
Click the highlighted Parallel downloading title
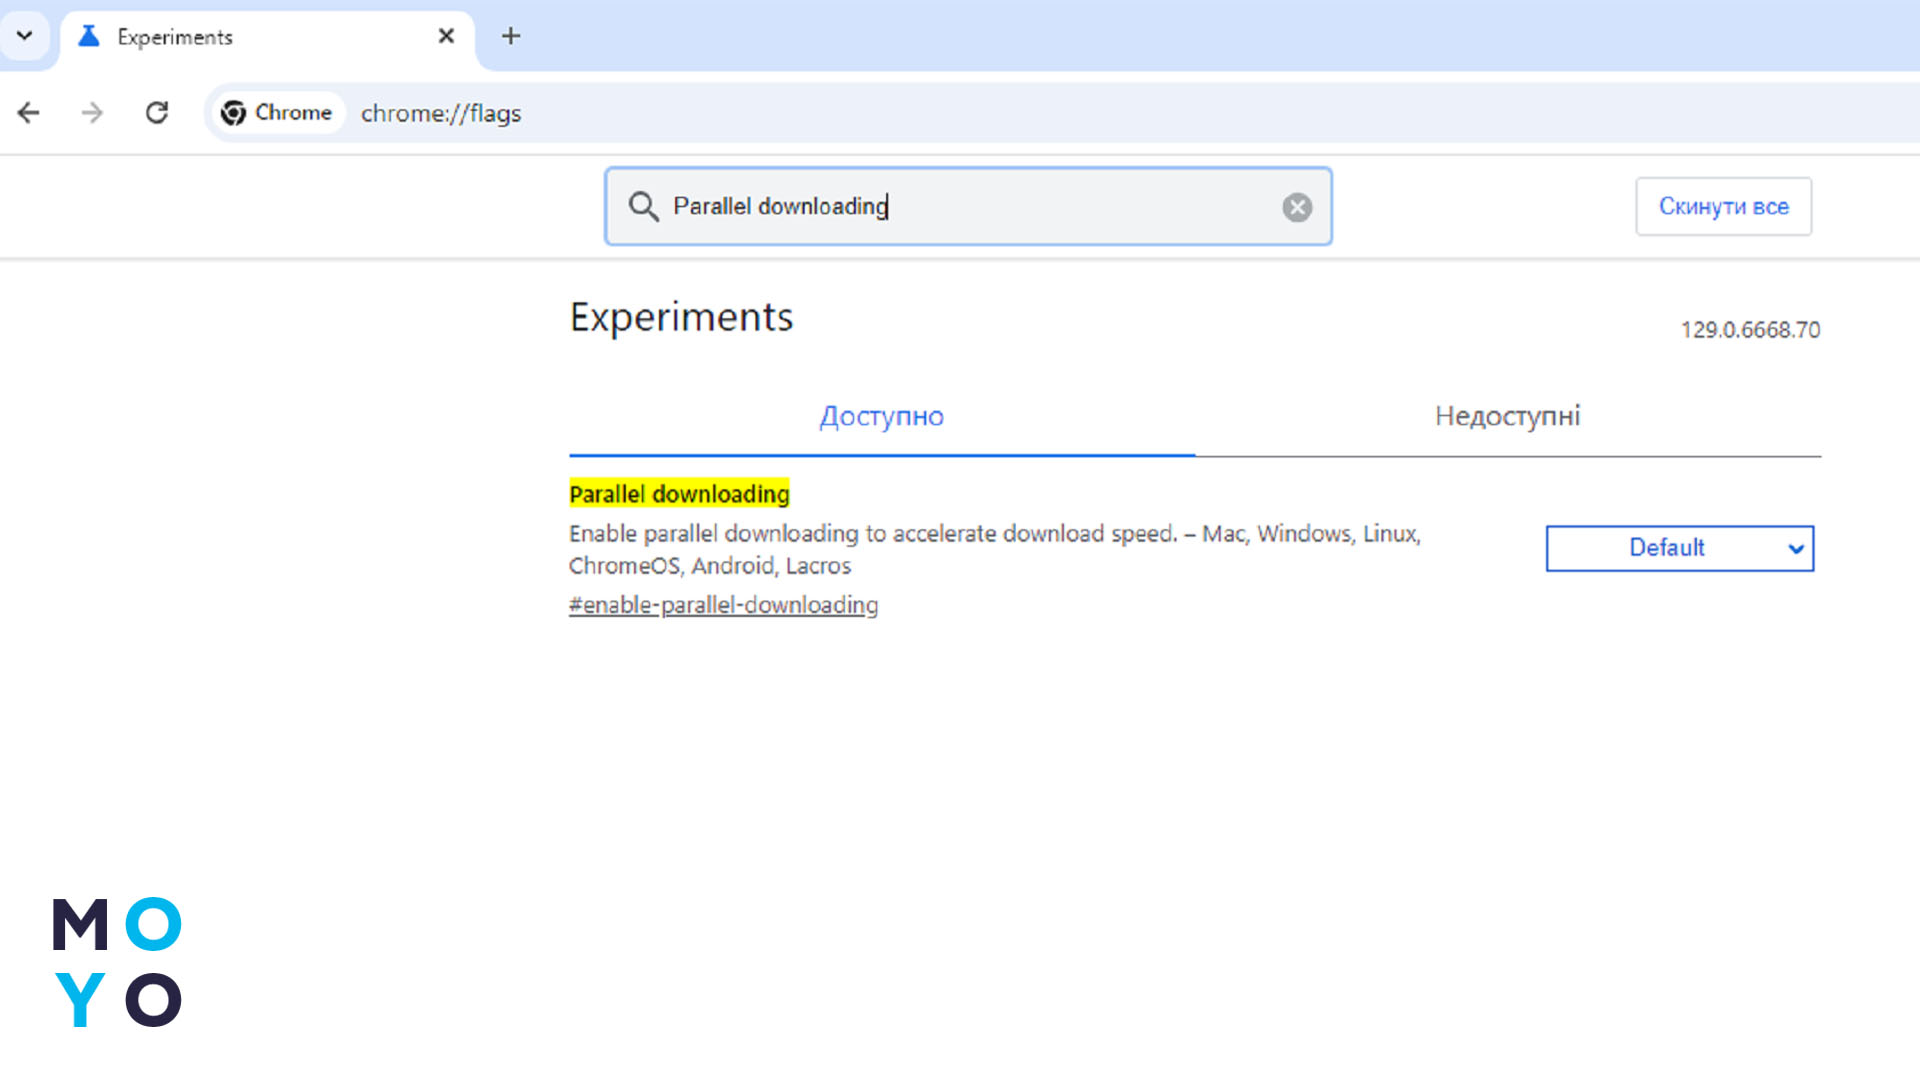pos(679,494)
